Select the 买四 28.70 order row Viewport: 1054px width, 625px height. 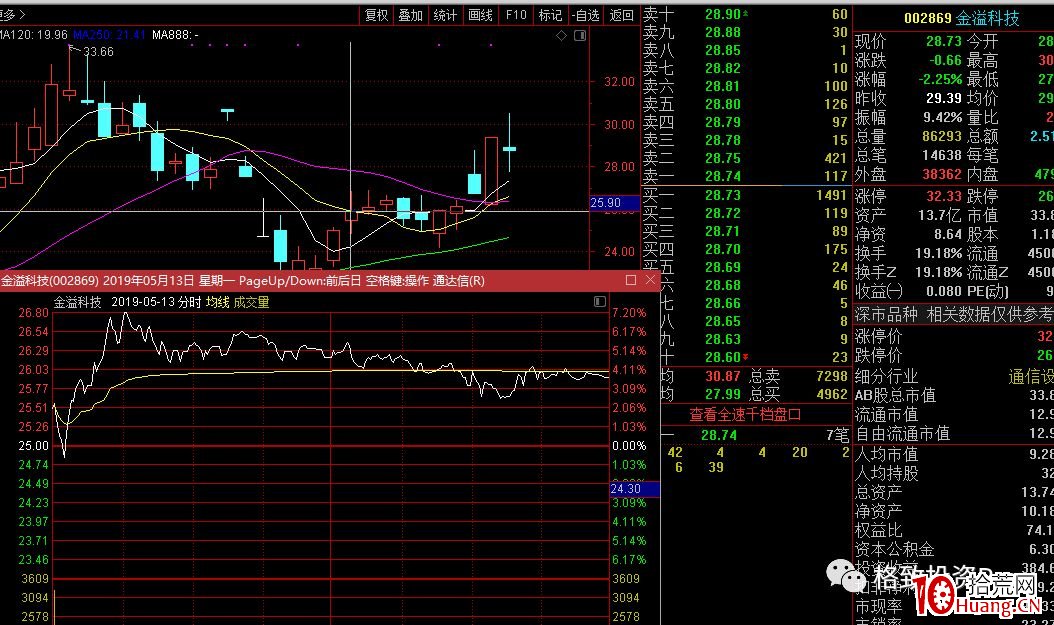click(746, 249)
